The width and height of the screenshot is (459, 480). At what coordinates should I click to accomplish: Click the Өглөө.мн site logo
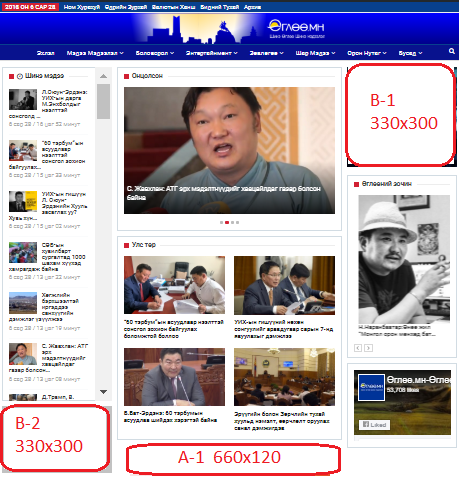pyautogui.click(x=296, y=29)
